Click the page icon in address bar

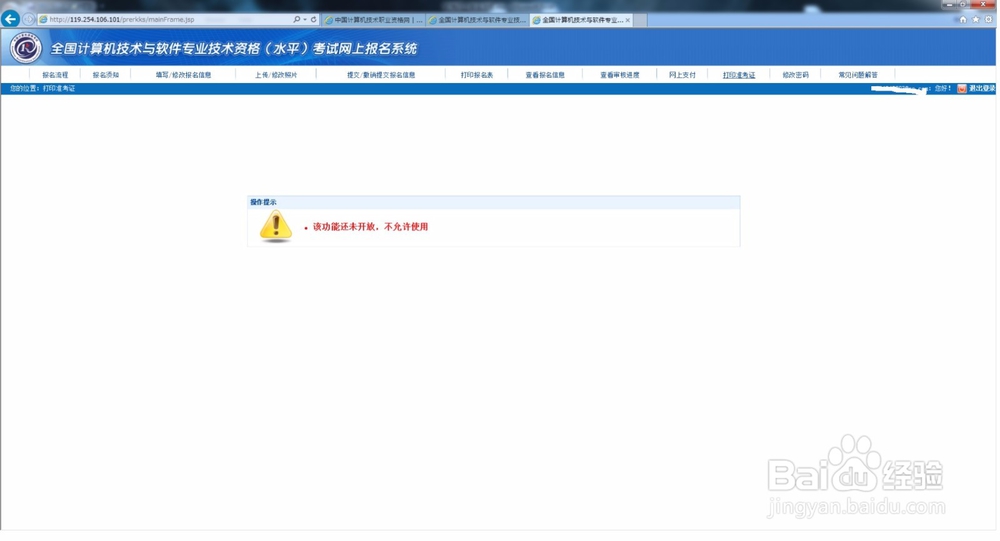click(x=43, y=20)
